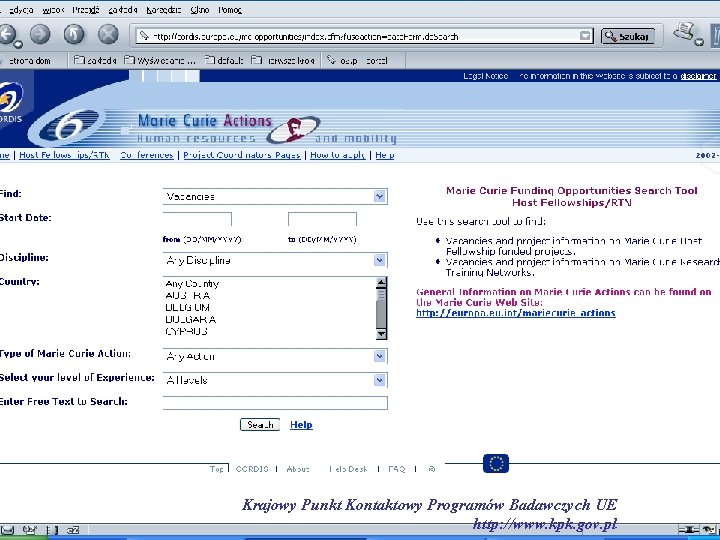Click country list scroll up arrow
This screenshot has height=540, width=720.
pyautogui.click(x=381, y=282)
